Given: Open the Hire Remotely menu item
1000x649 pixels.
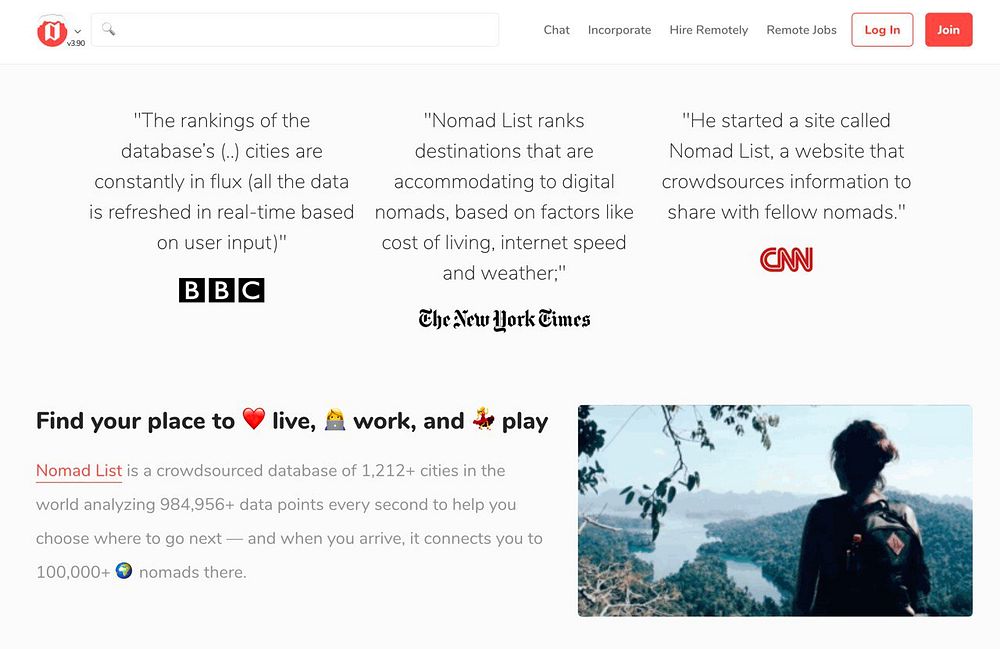Looking at the screenshot, I should click(x=709, y=30).
